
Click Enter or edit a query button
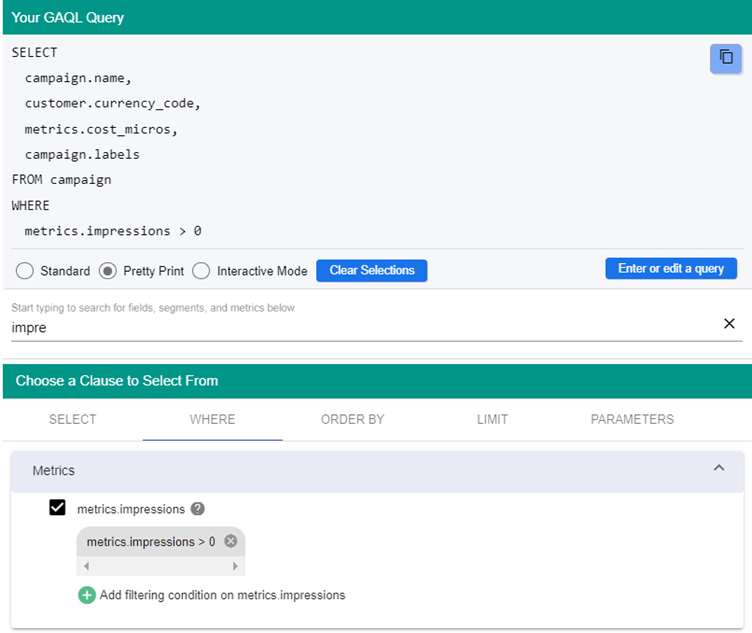[671, 269]
